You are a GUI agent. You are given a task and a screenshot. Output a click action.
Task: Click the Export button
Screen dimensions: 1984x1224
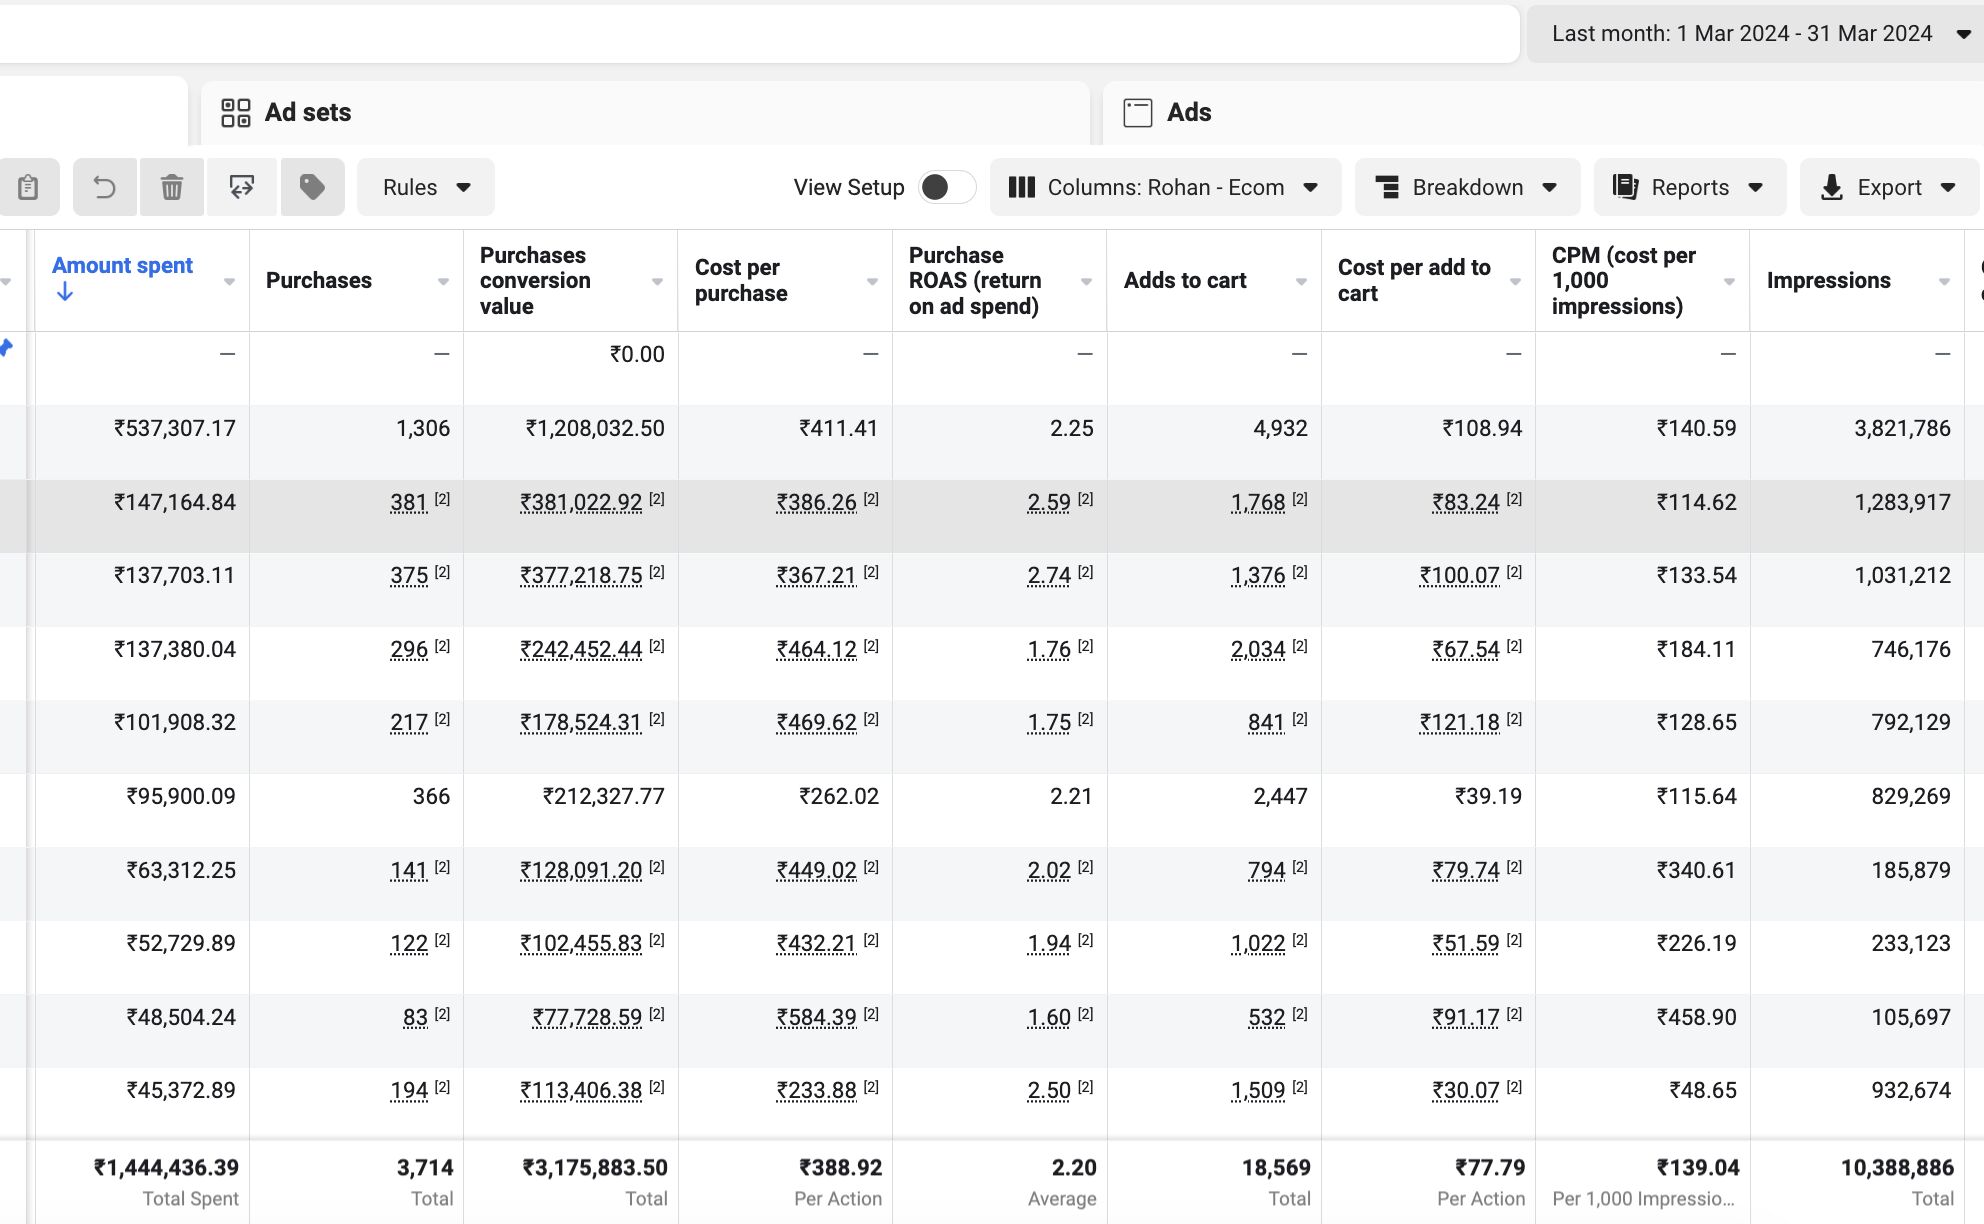[1888, 187]
